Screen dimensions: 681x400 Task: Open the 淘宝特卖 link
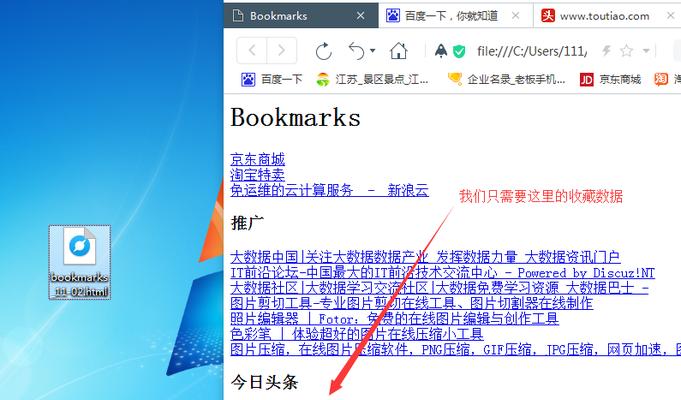(x=258, y=175)
